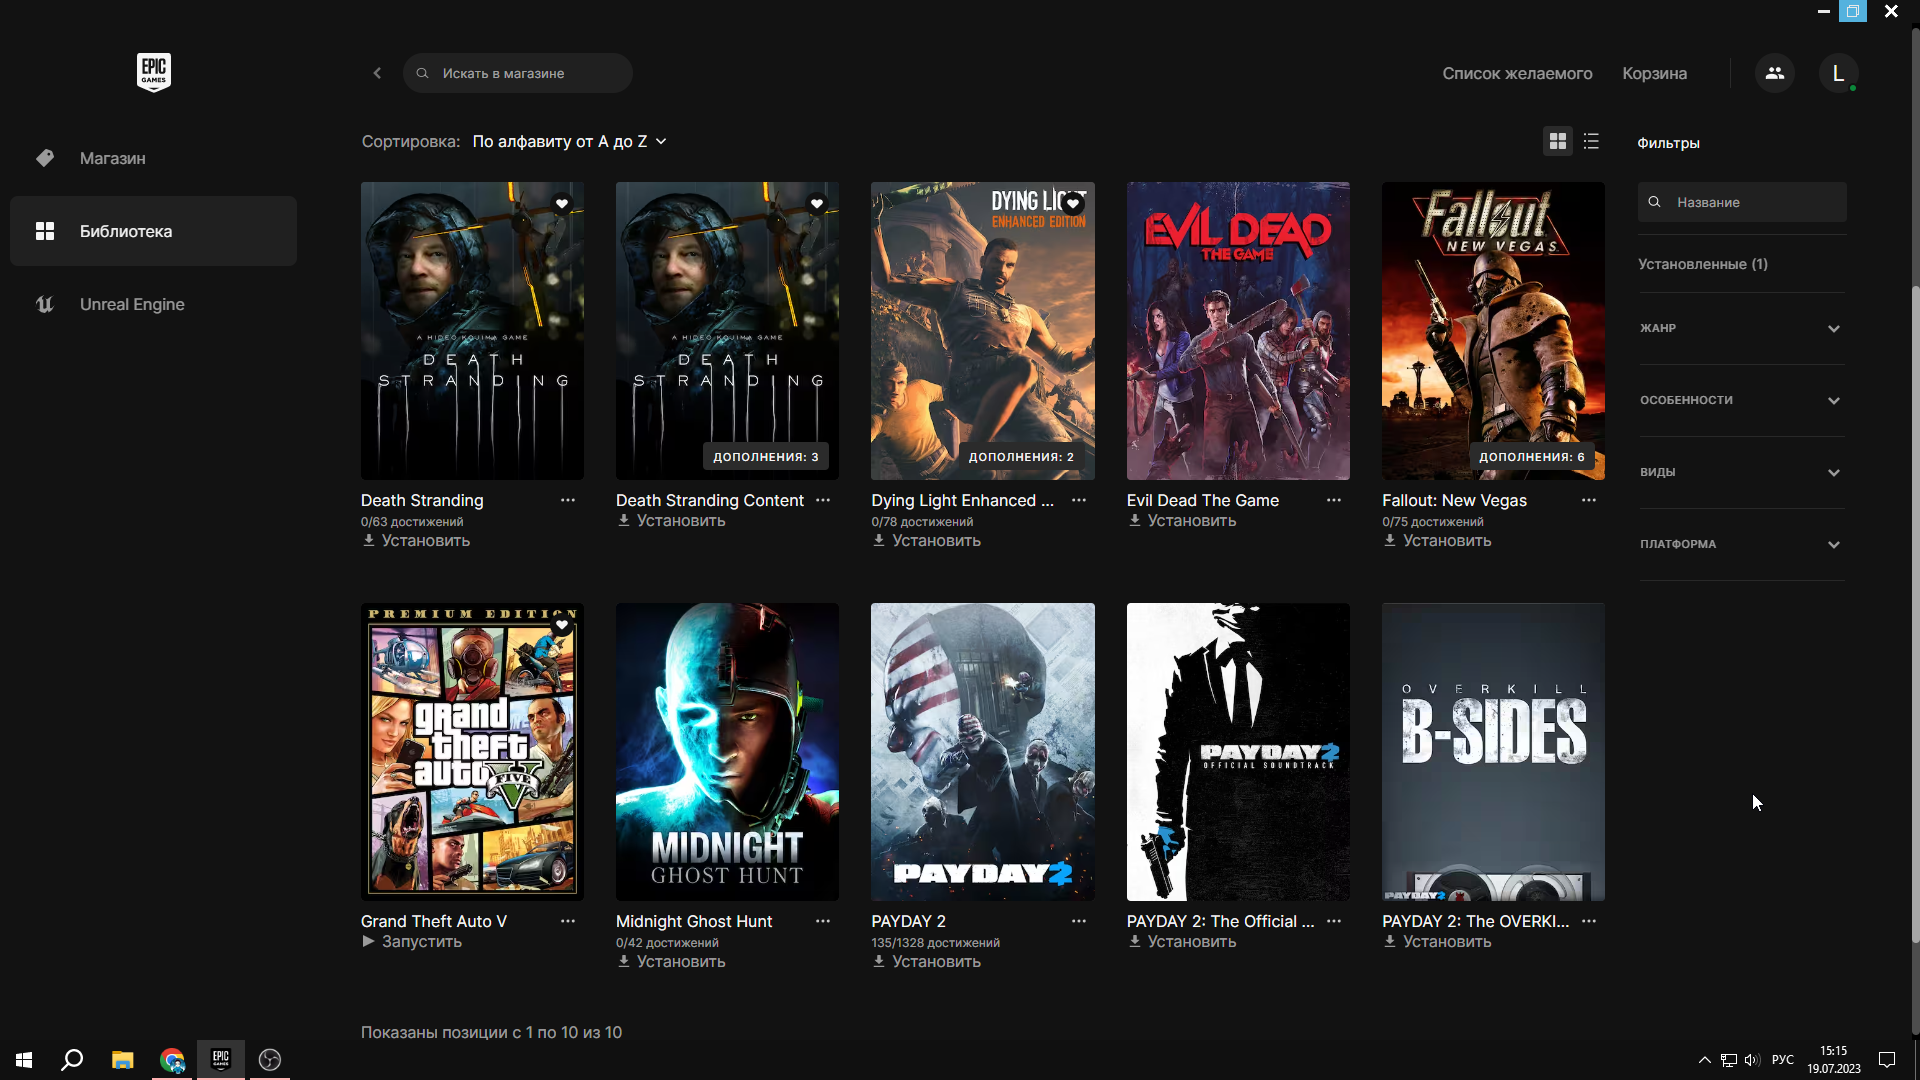This screenshot has width=1920, height=1080.
Task: Open more options for PAYDAY 2: The Official Soundtrack
Action: [1334, 921]
